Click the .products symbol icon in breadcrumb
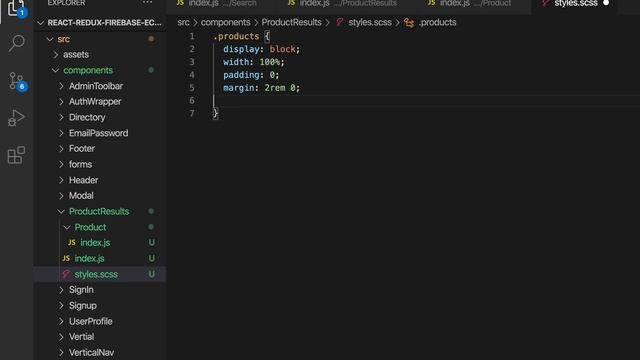The height and width of the screenshot is (360, 640). coord(409,22)
